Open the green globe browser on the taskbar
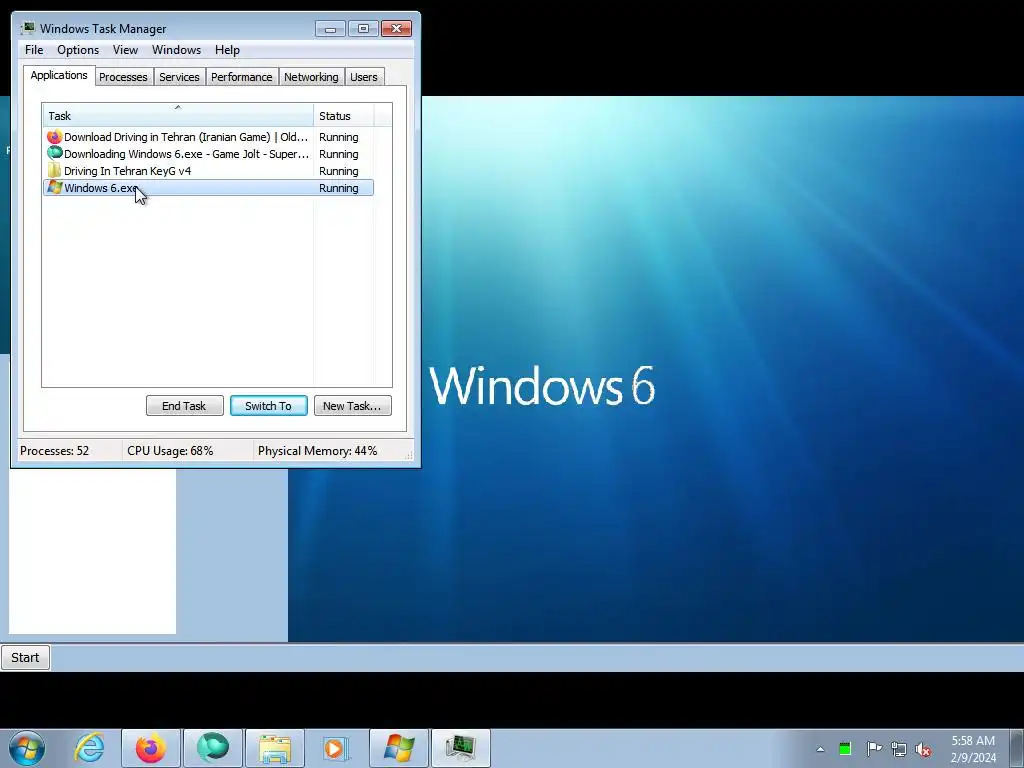The height and width of the screenshot is (768, 1024). 213,748
